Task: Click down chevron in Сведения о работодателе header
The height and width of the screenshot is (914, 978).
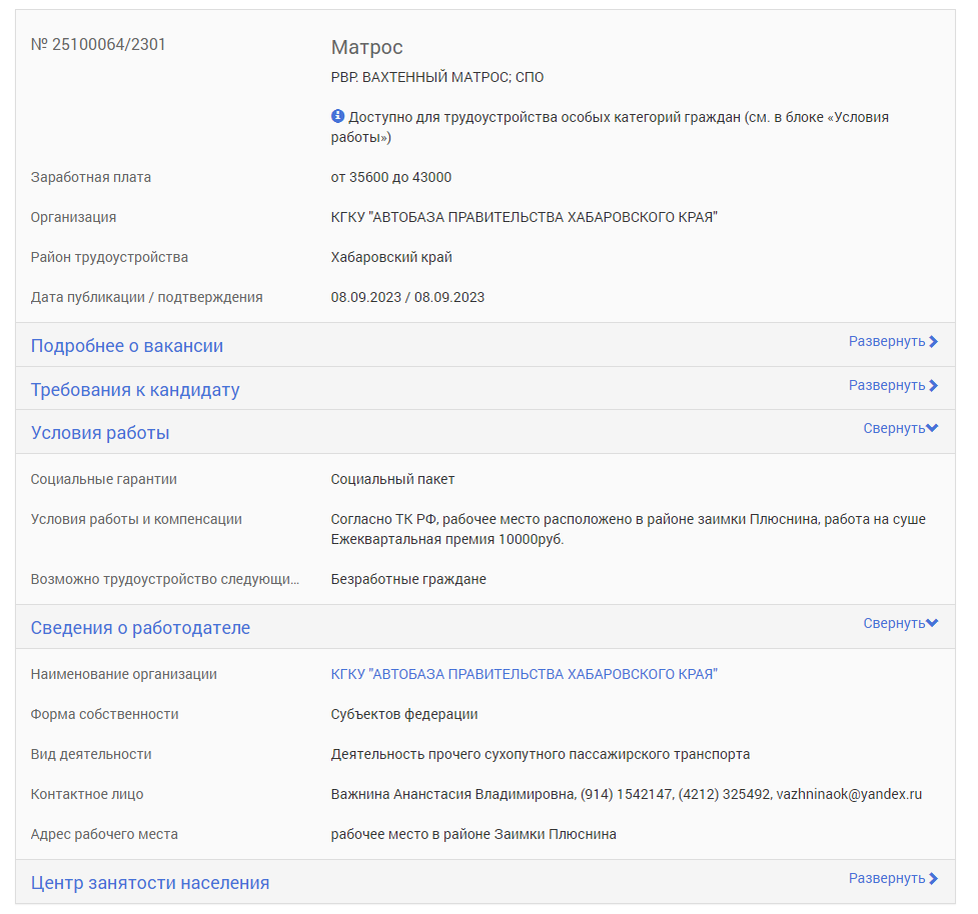Action: (932, 623)
